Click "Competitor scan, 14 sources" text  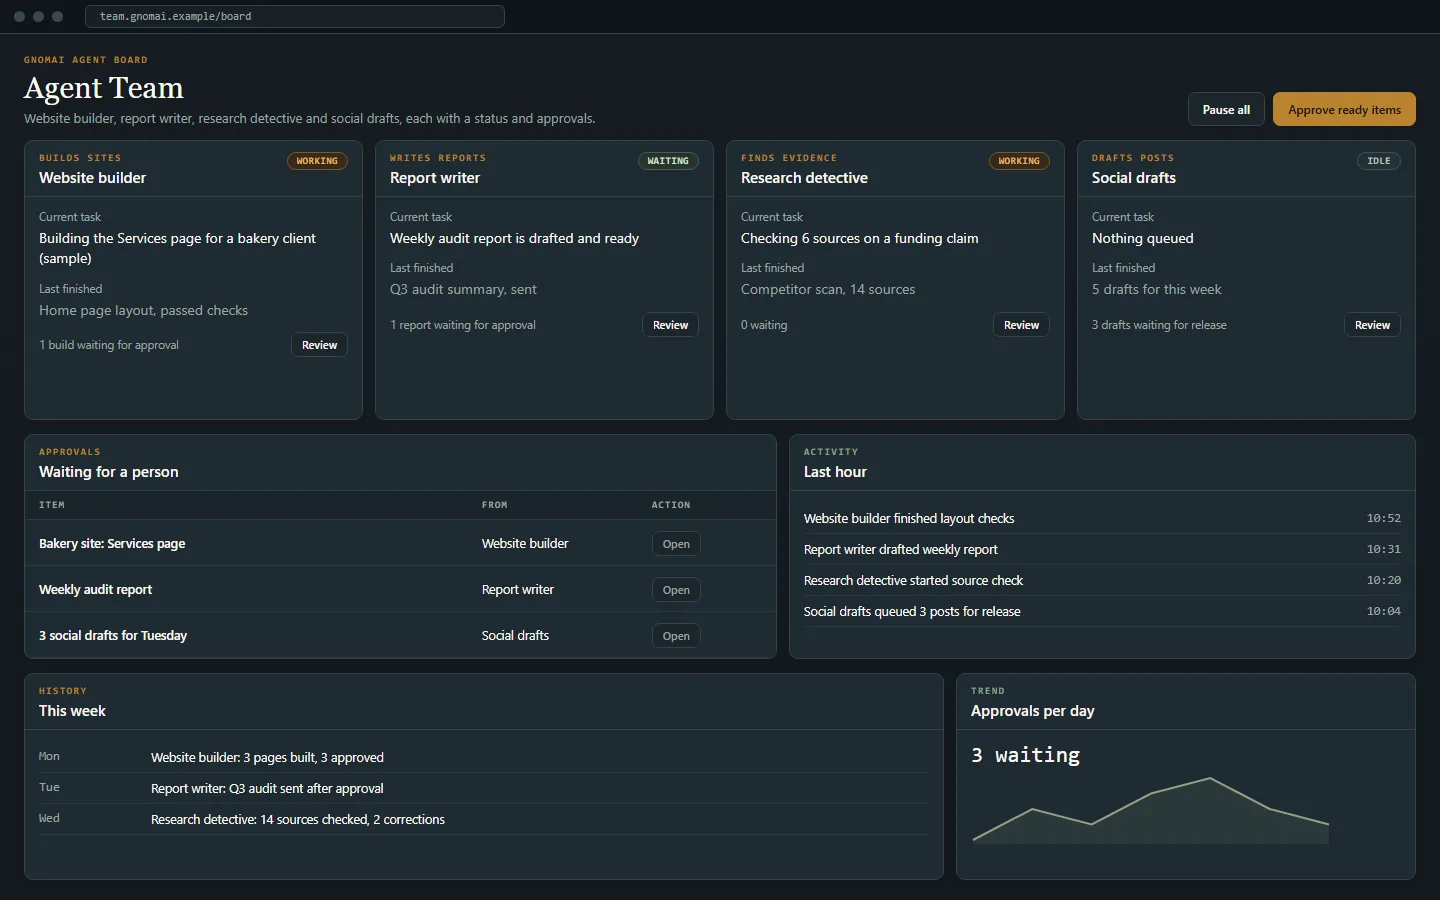point(828,290)
